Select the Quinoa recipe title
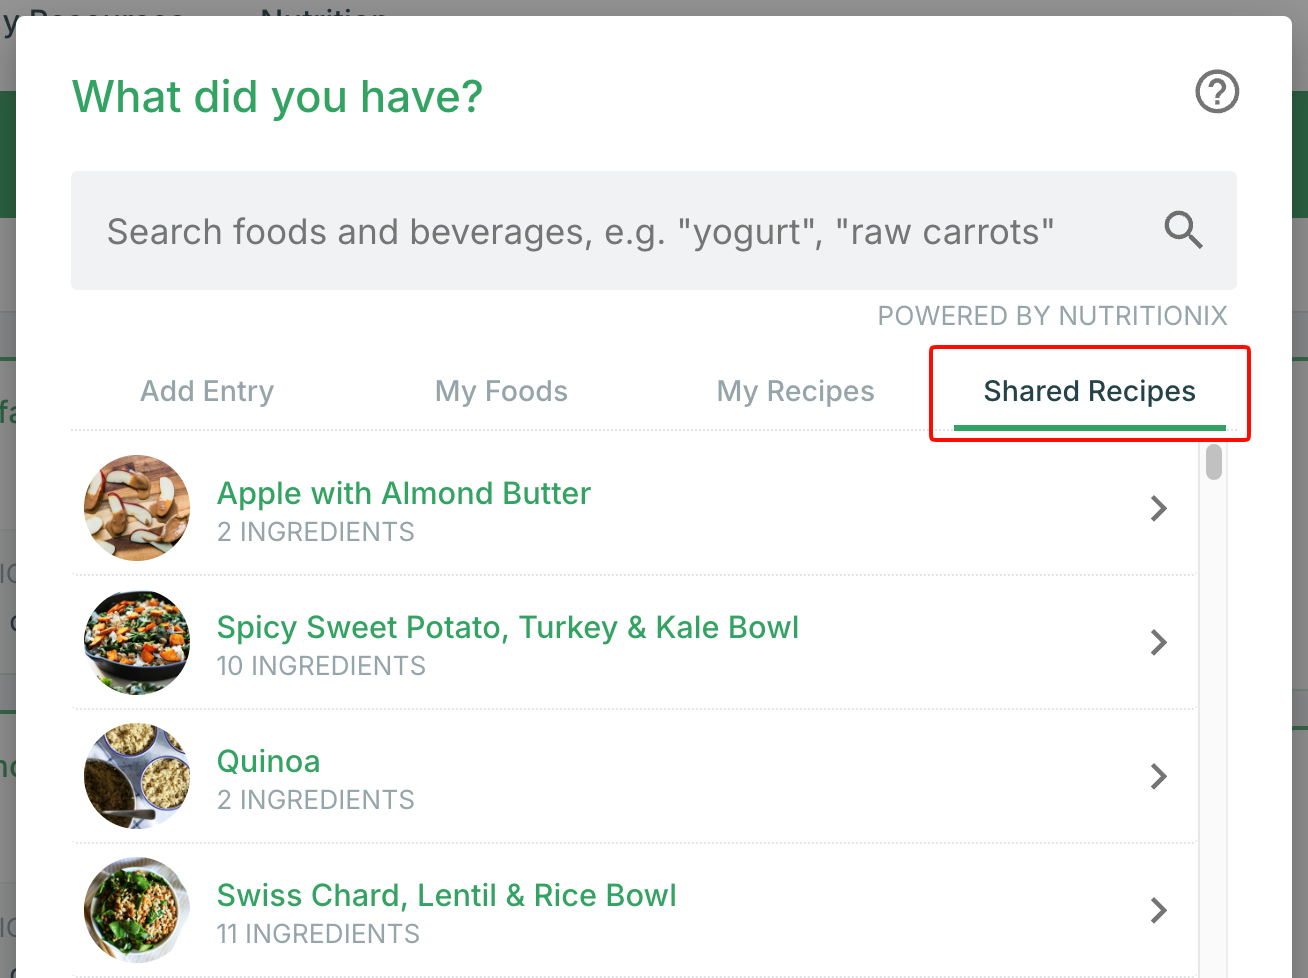The width and height of the screenshot is (1308, 978). 269,761
